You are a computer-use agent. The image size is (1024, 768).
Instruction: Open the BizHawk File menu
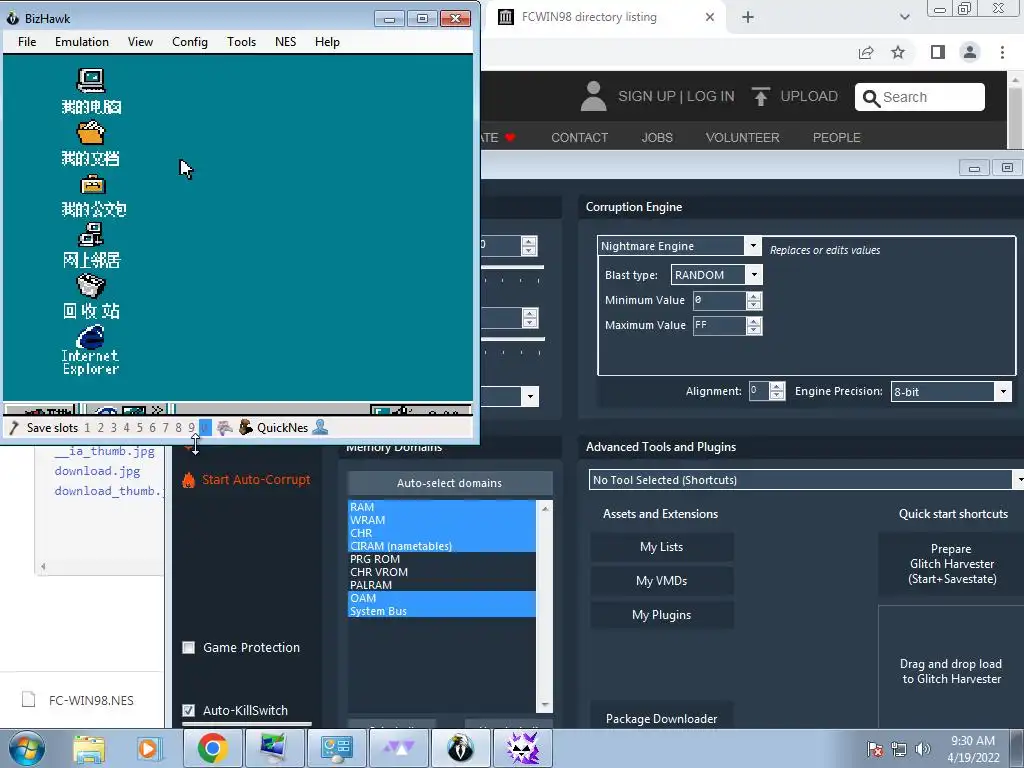click(x=27, y=42)
